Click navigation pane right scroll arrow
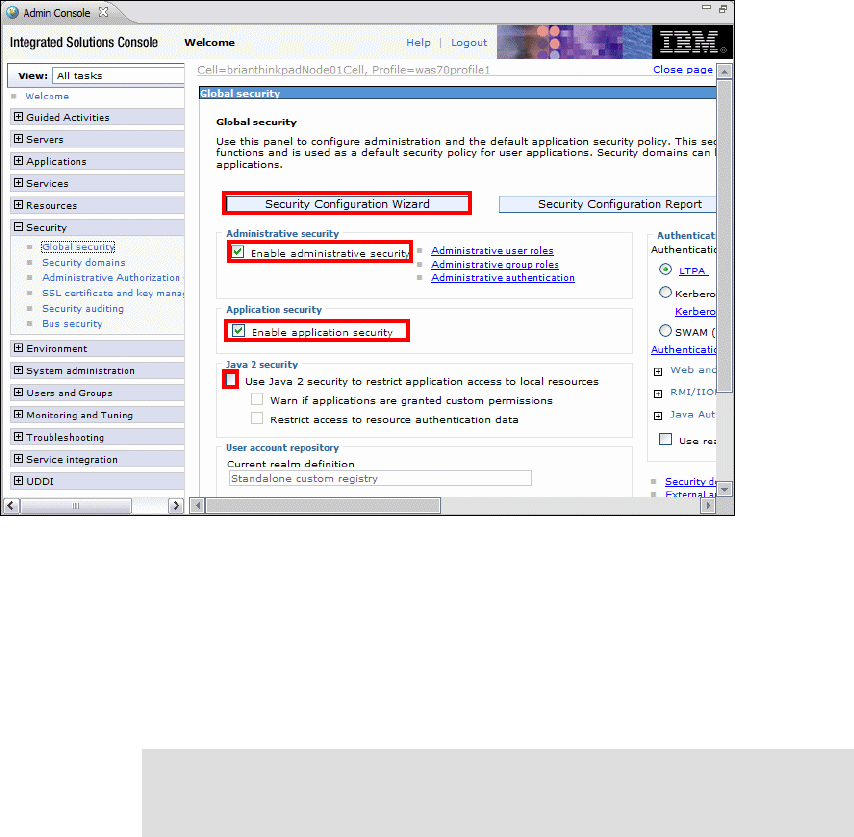The image size is (854, 837). coord(175,506)
